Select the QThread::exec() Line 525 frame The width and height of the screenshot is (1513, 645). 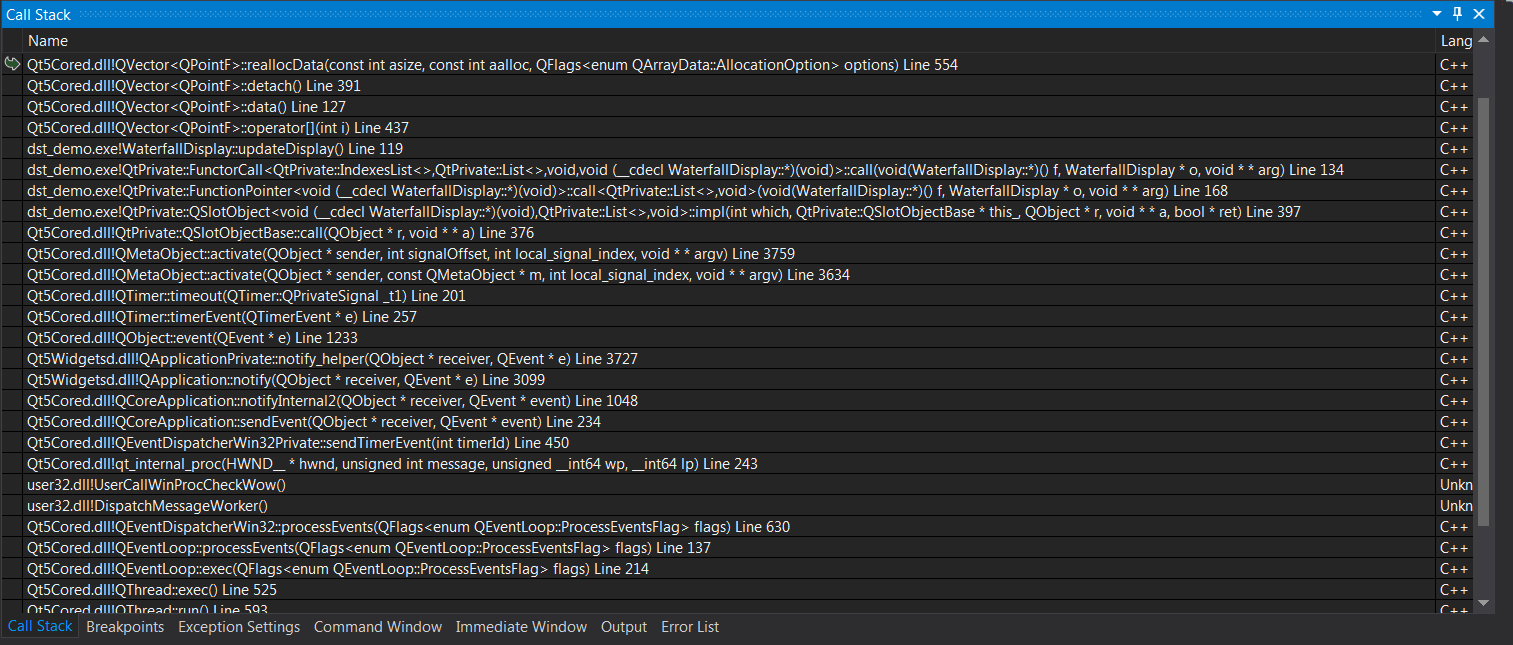[x=151, y=590]
